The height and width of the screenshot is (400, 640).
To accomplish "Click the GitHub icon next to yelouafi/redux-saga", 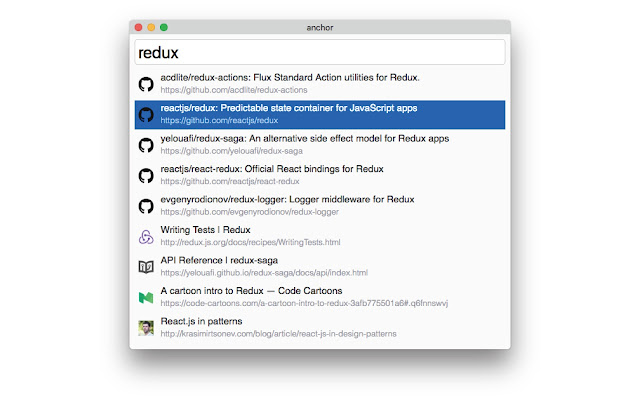I will (x=146, y=145).
